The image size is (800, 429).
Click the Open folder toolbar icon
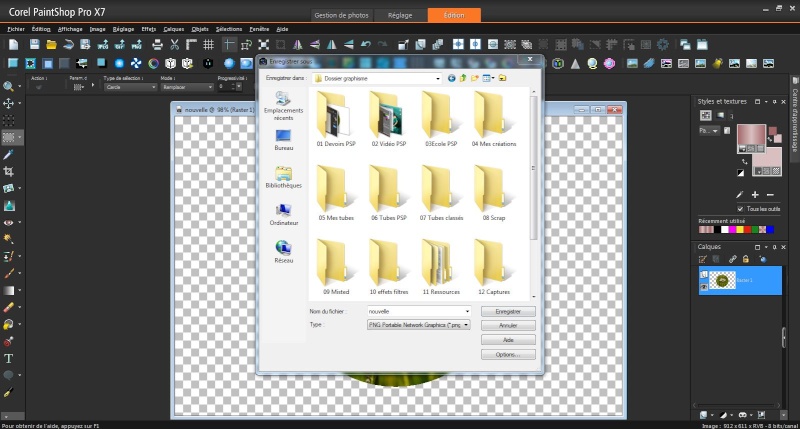point(51,45)
